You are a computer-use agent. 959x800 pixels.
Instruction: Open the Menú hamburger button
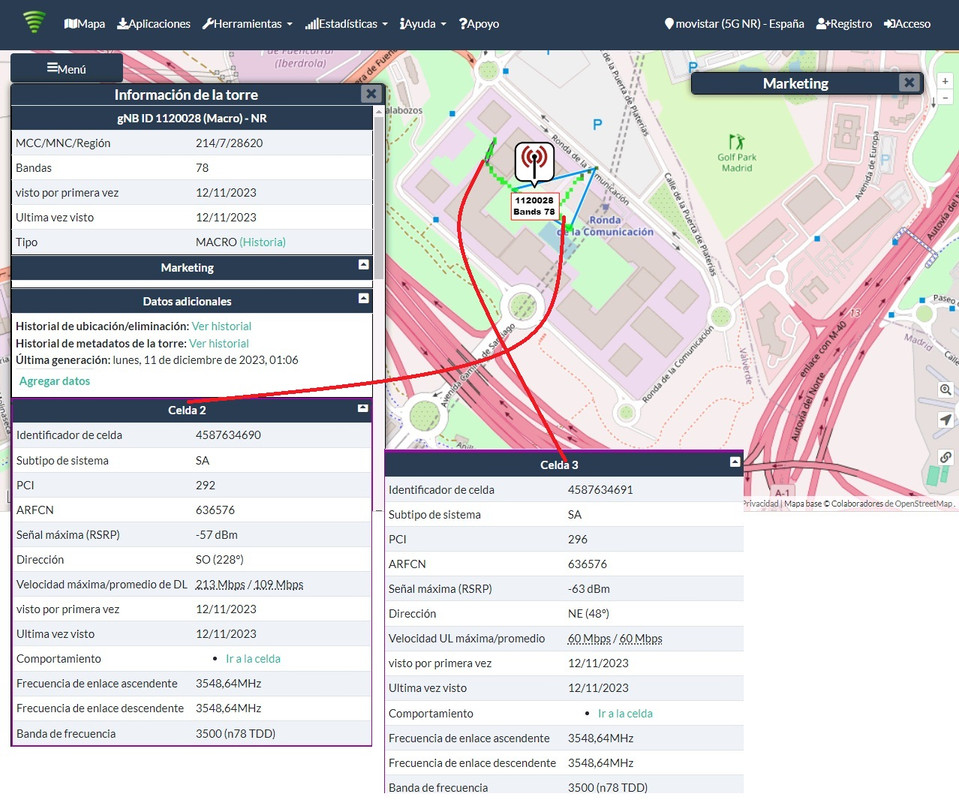(67, 69)
